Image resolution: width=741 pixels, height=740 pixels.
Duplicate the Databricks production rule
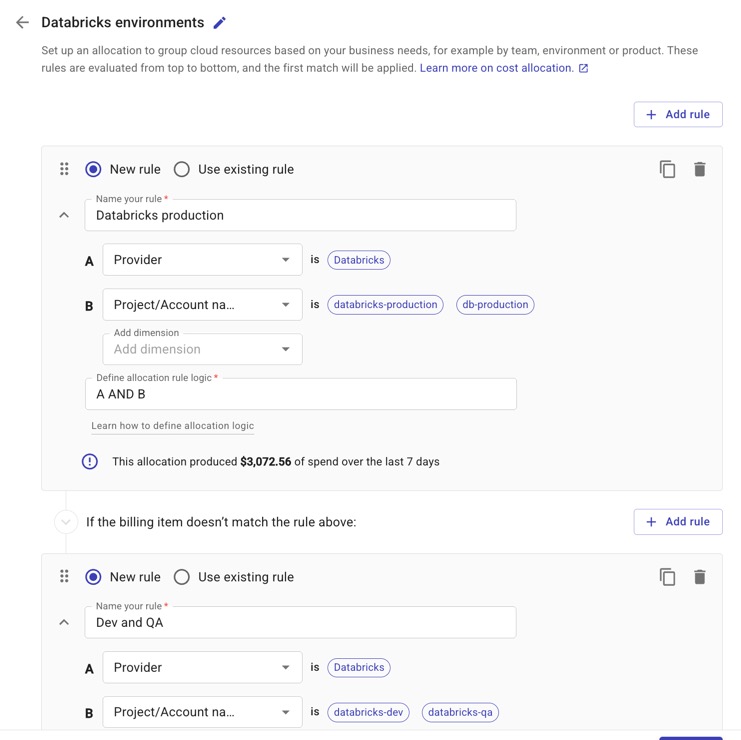(667, 169)
